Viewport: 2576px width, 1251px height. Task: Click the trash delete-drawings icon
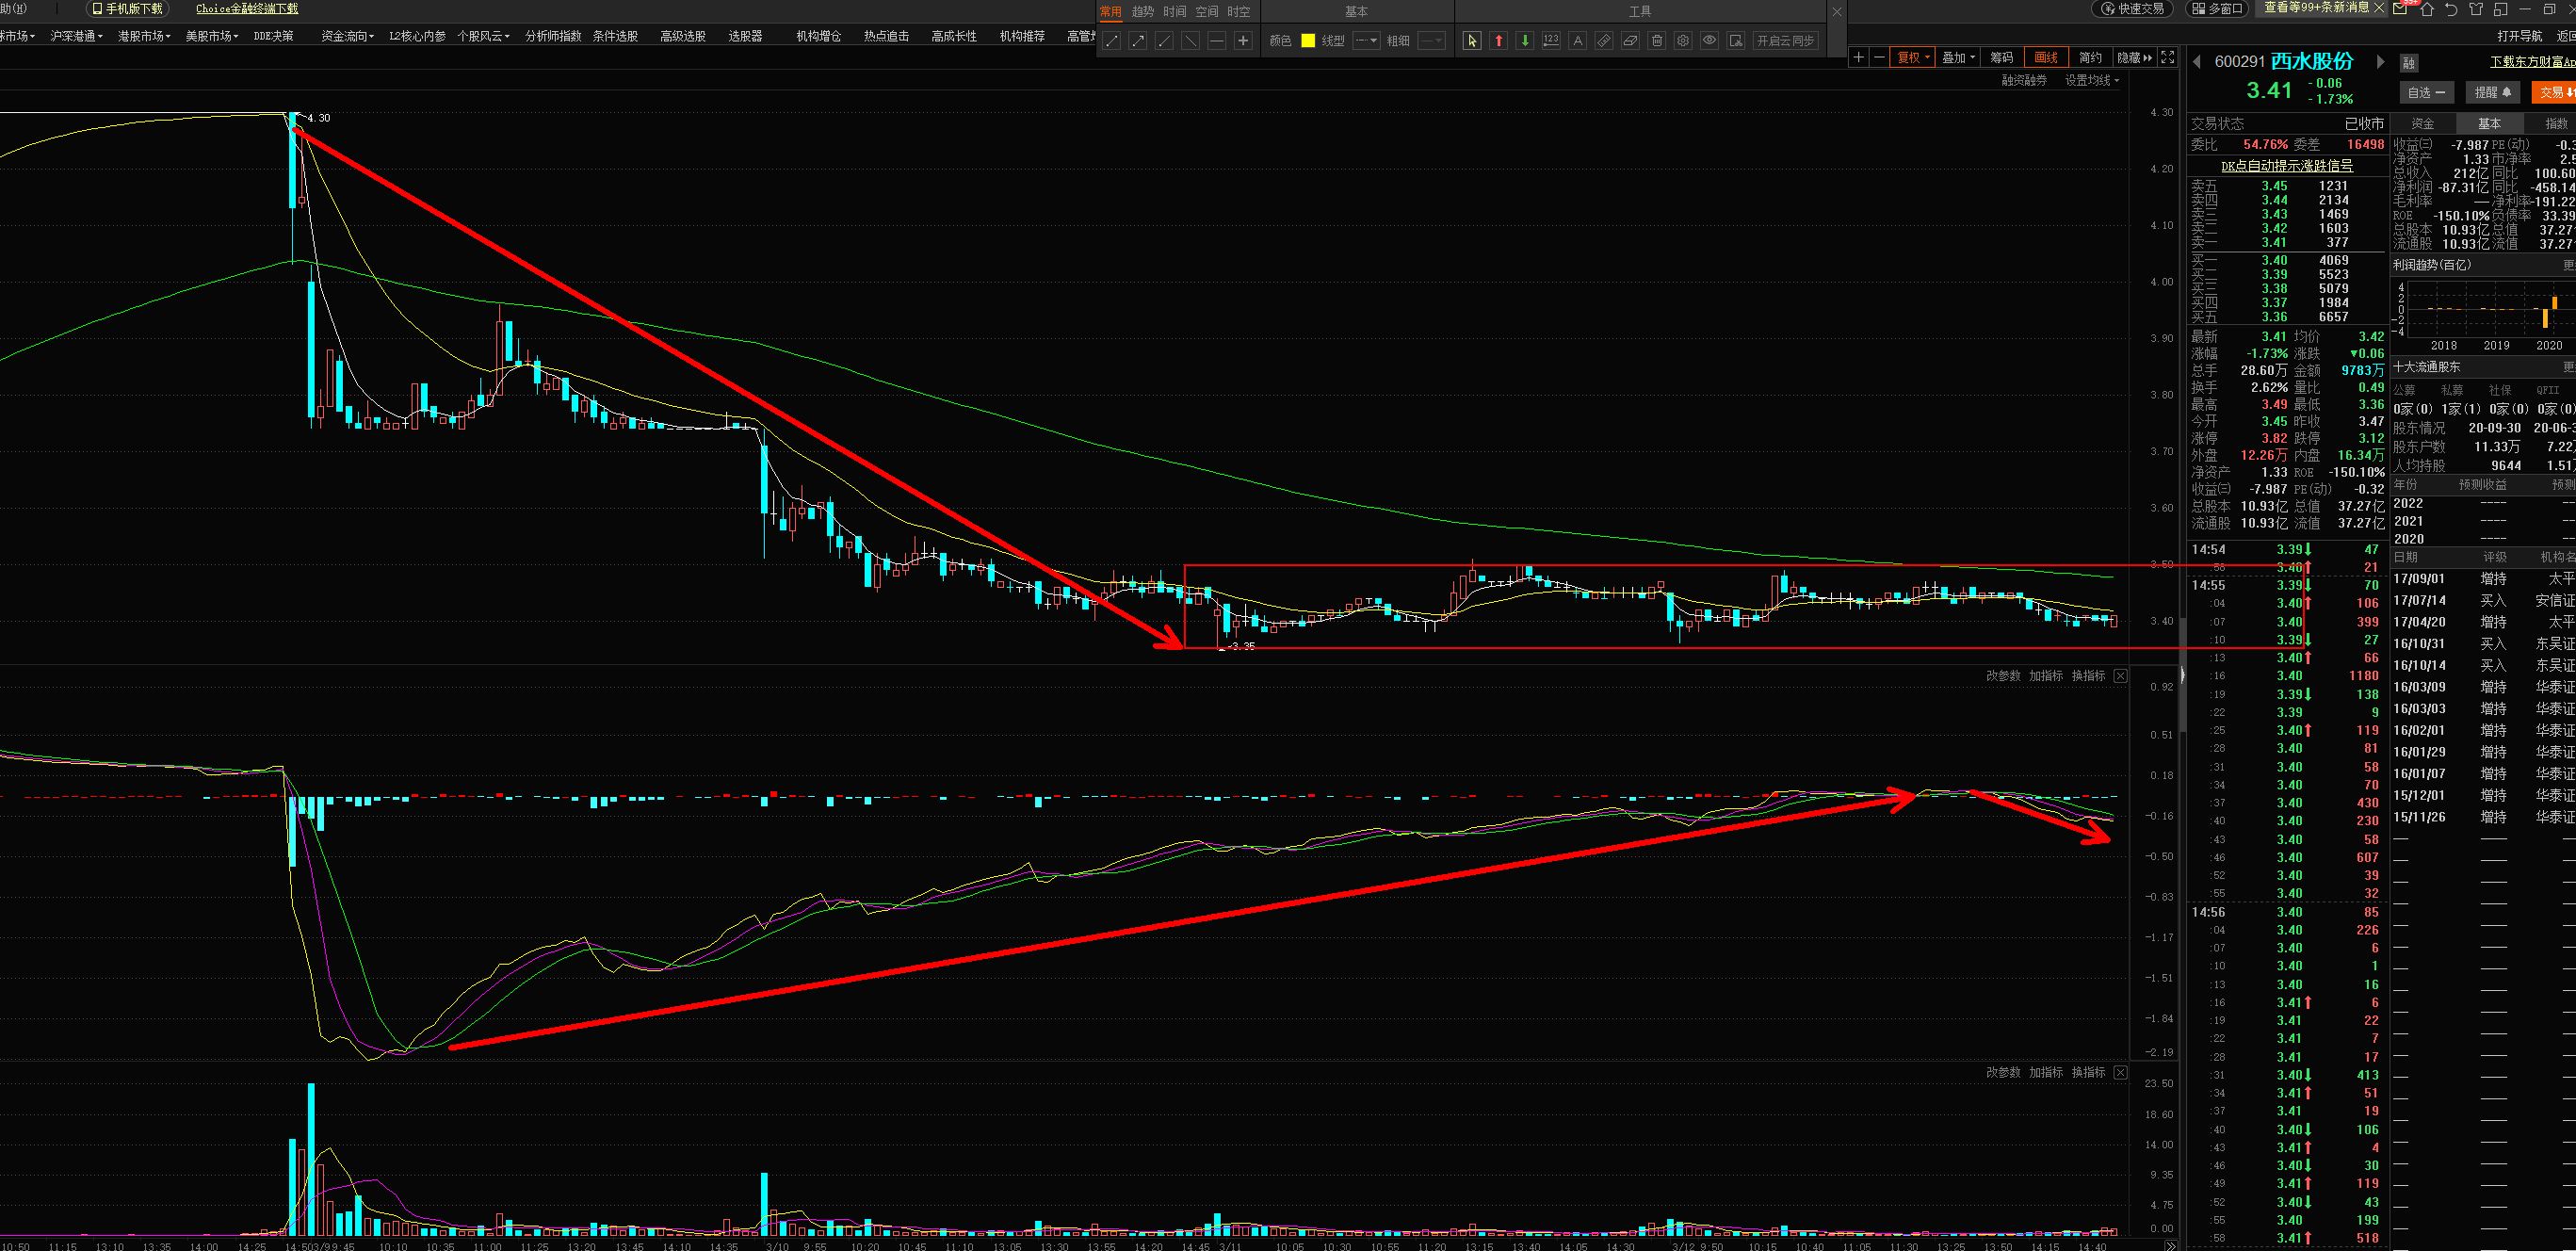[1657, 41]
